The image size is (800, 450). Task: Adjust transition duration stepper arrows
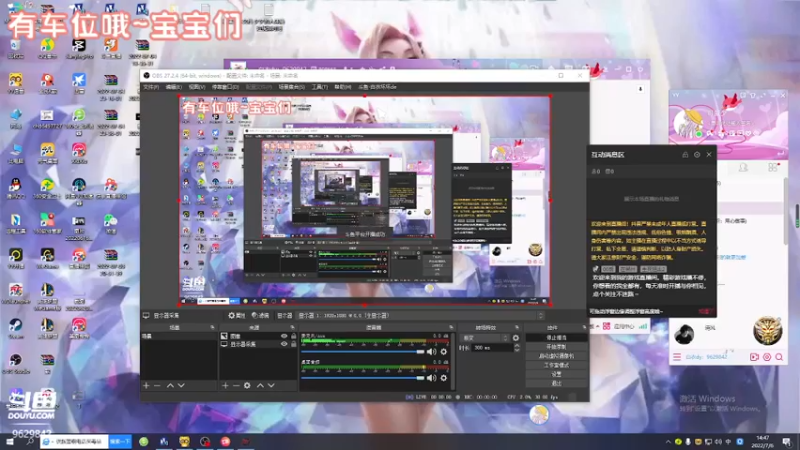coord(517,348)
